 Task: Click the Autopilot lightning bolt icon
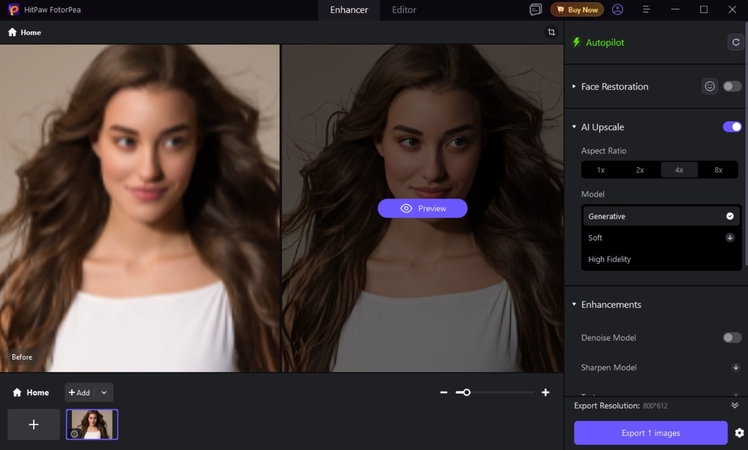[x=576, y=42]
